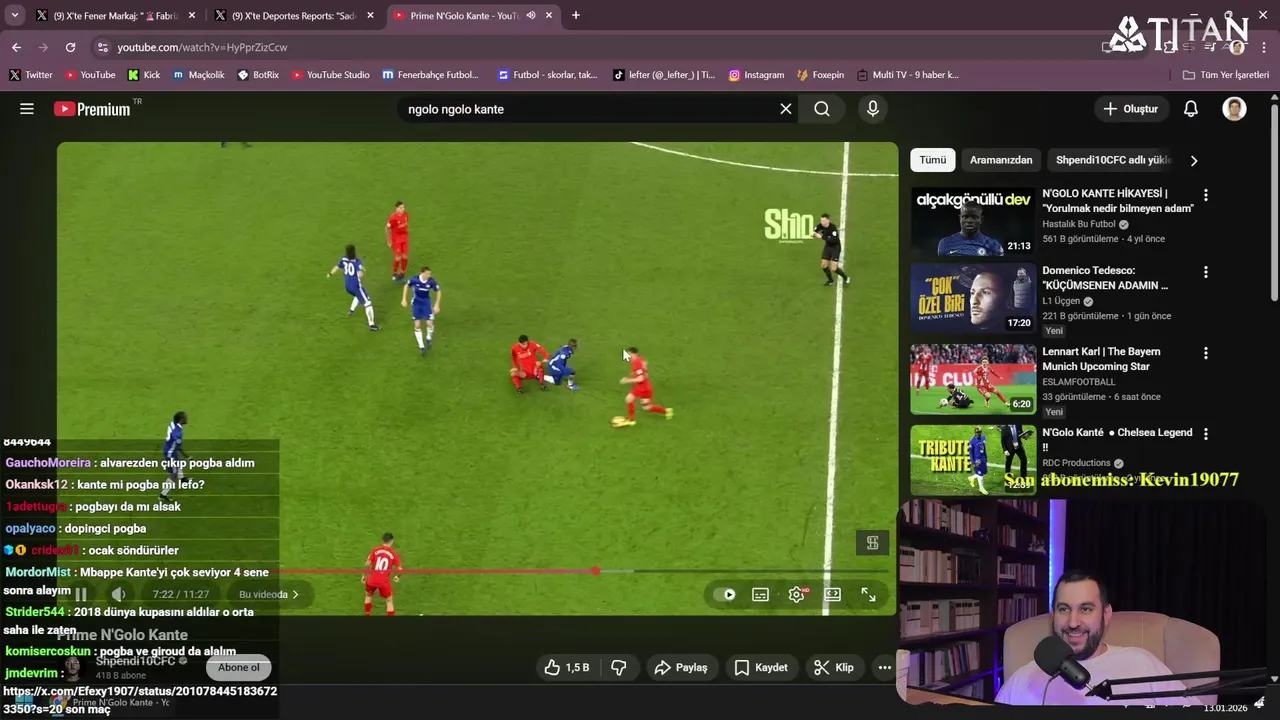Open the Foxepin bookmark
The height and width of the screenshot is (720, 1280).
[820, 75]
